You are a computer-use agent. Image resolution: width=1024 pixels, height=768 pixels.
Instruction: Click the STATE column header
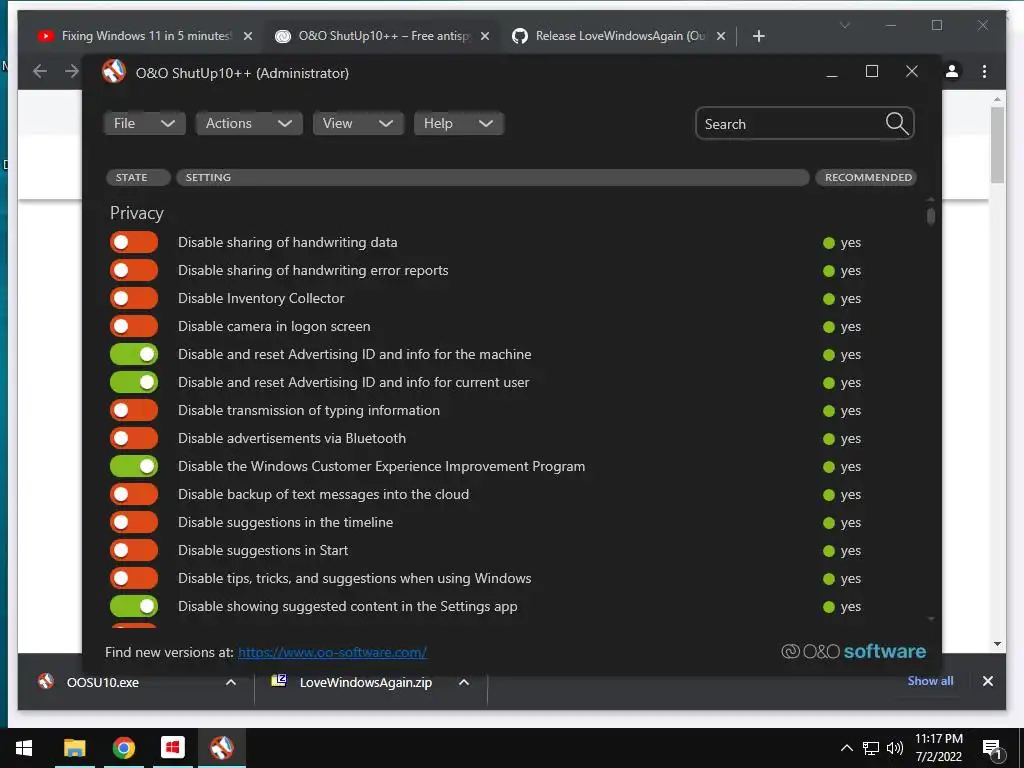(138, 178)
